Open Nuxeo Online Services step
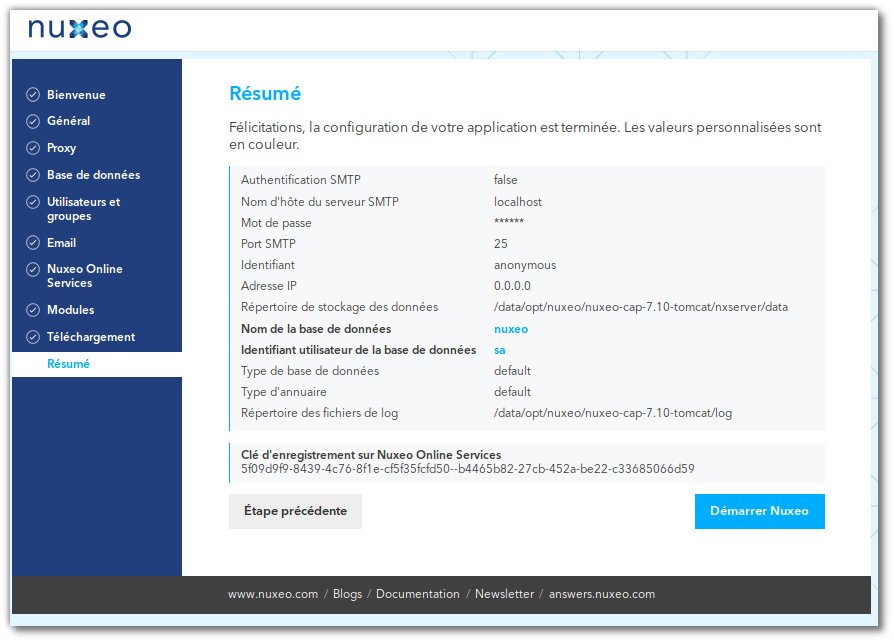Viewport: 894px width, 642px height. coord(84,276)
